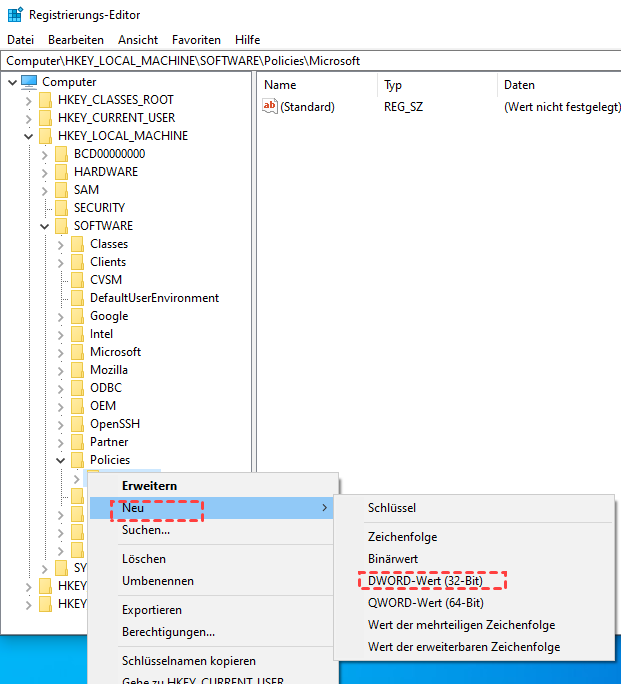Click the registry path address bar
The height and width of the screenshot is (684, 621).
coord(310,60)
